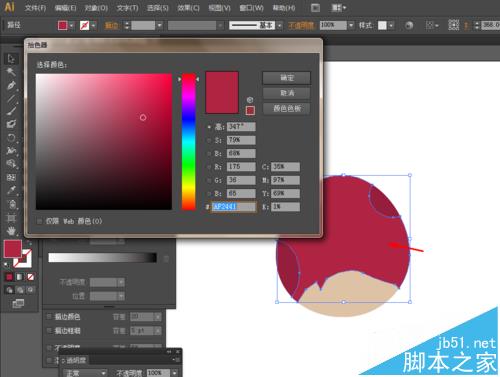Select the Hand tool
This screenshot has width=500, height=377.
pyautogui.click(x=11, y=231)
